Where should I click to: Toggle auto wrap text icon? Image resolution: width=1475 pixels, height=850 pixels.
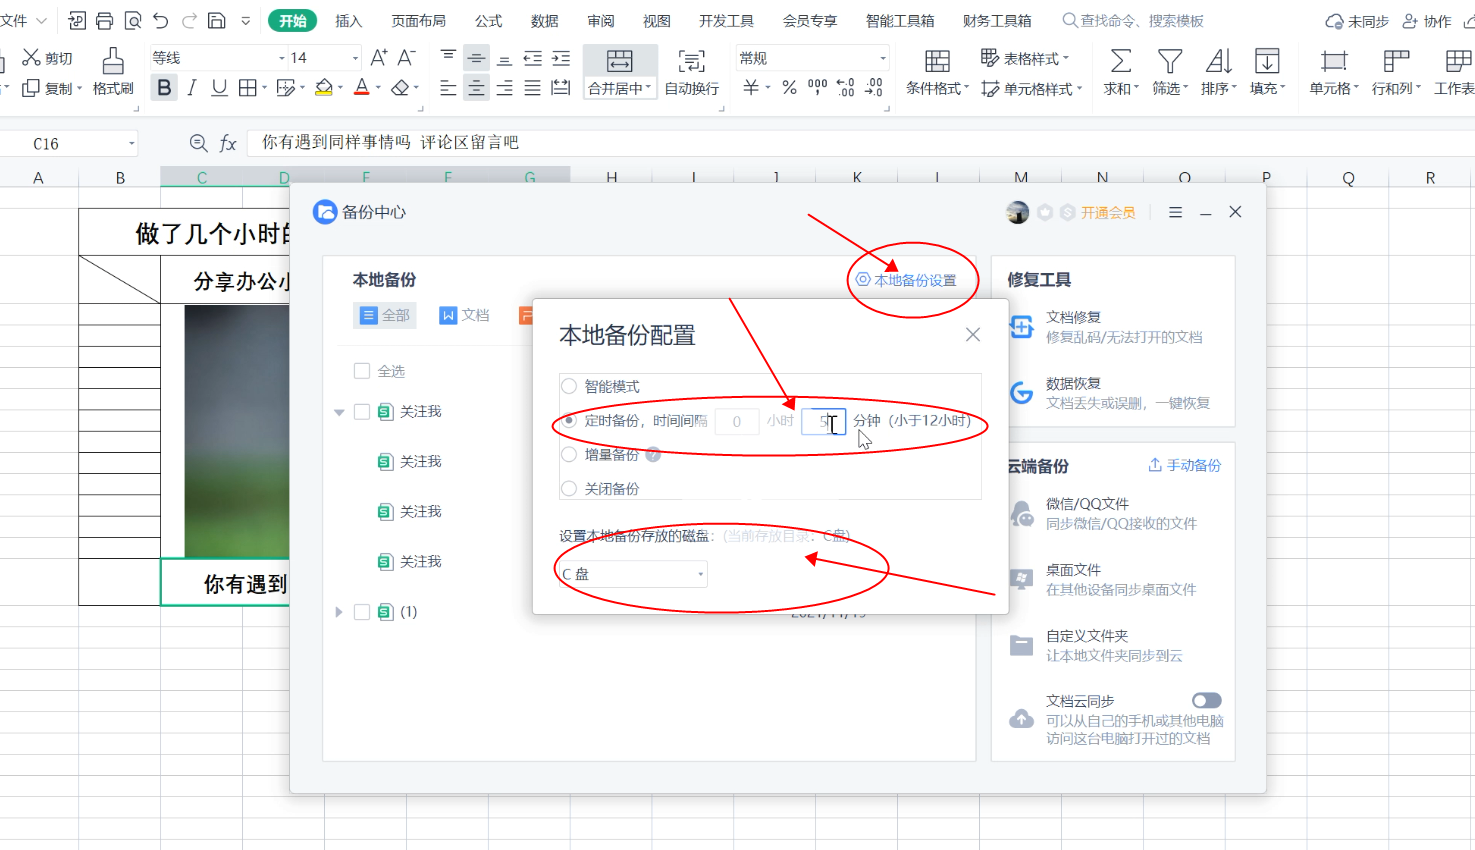pos(691,61)
